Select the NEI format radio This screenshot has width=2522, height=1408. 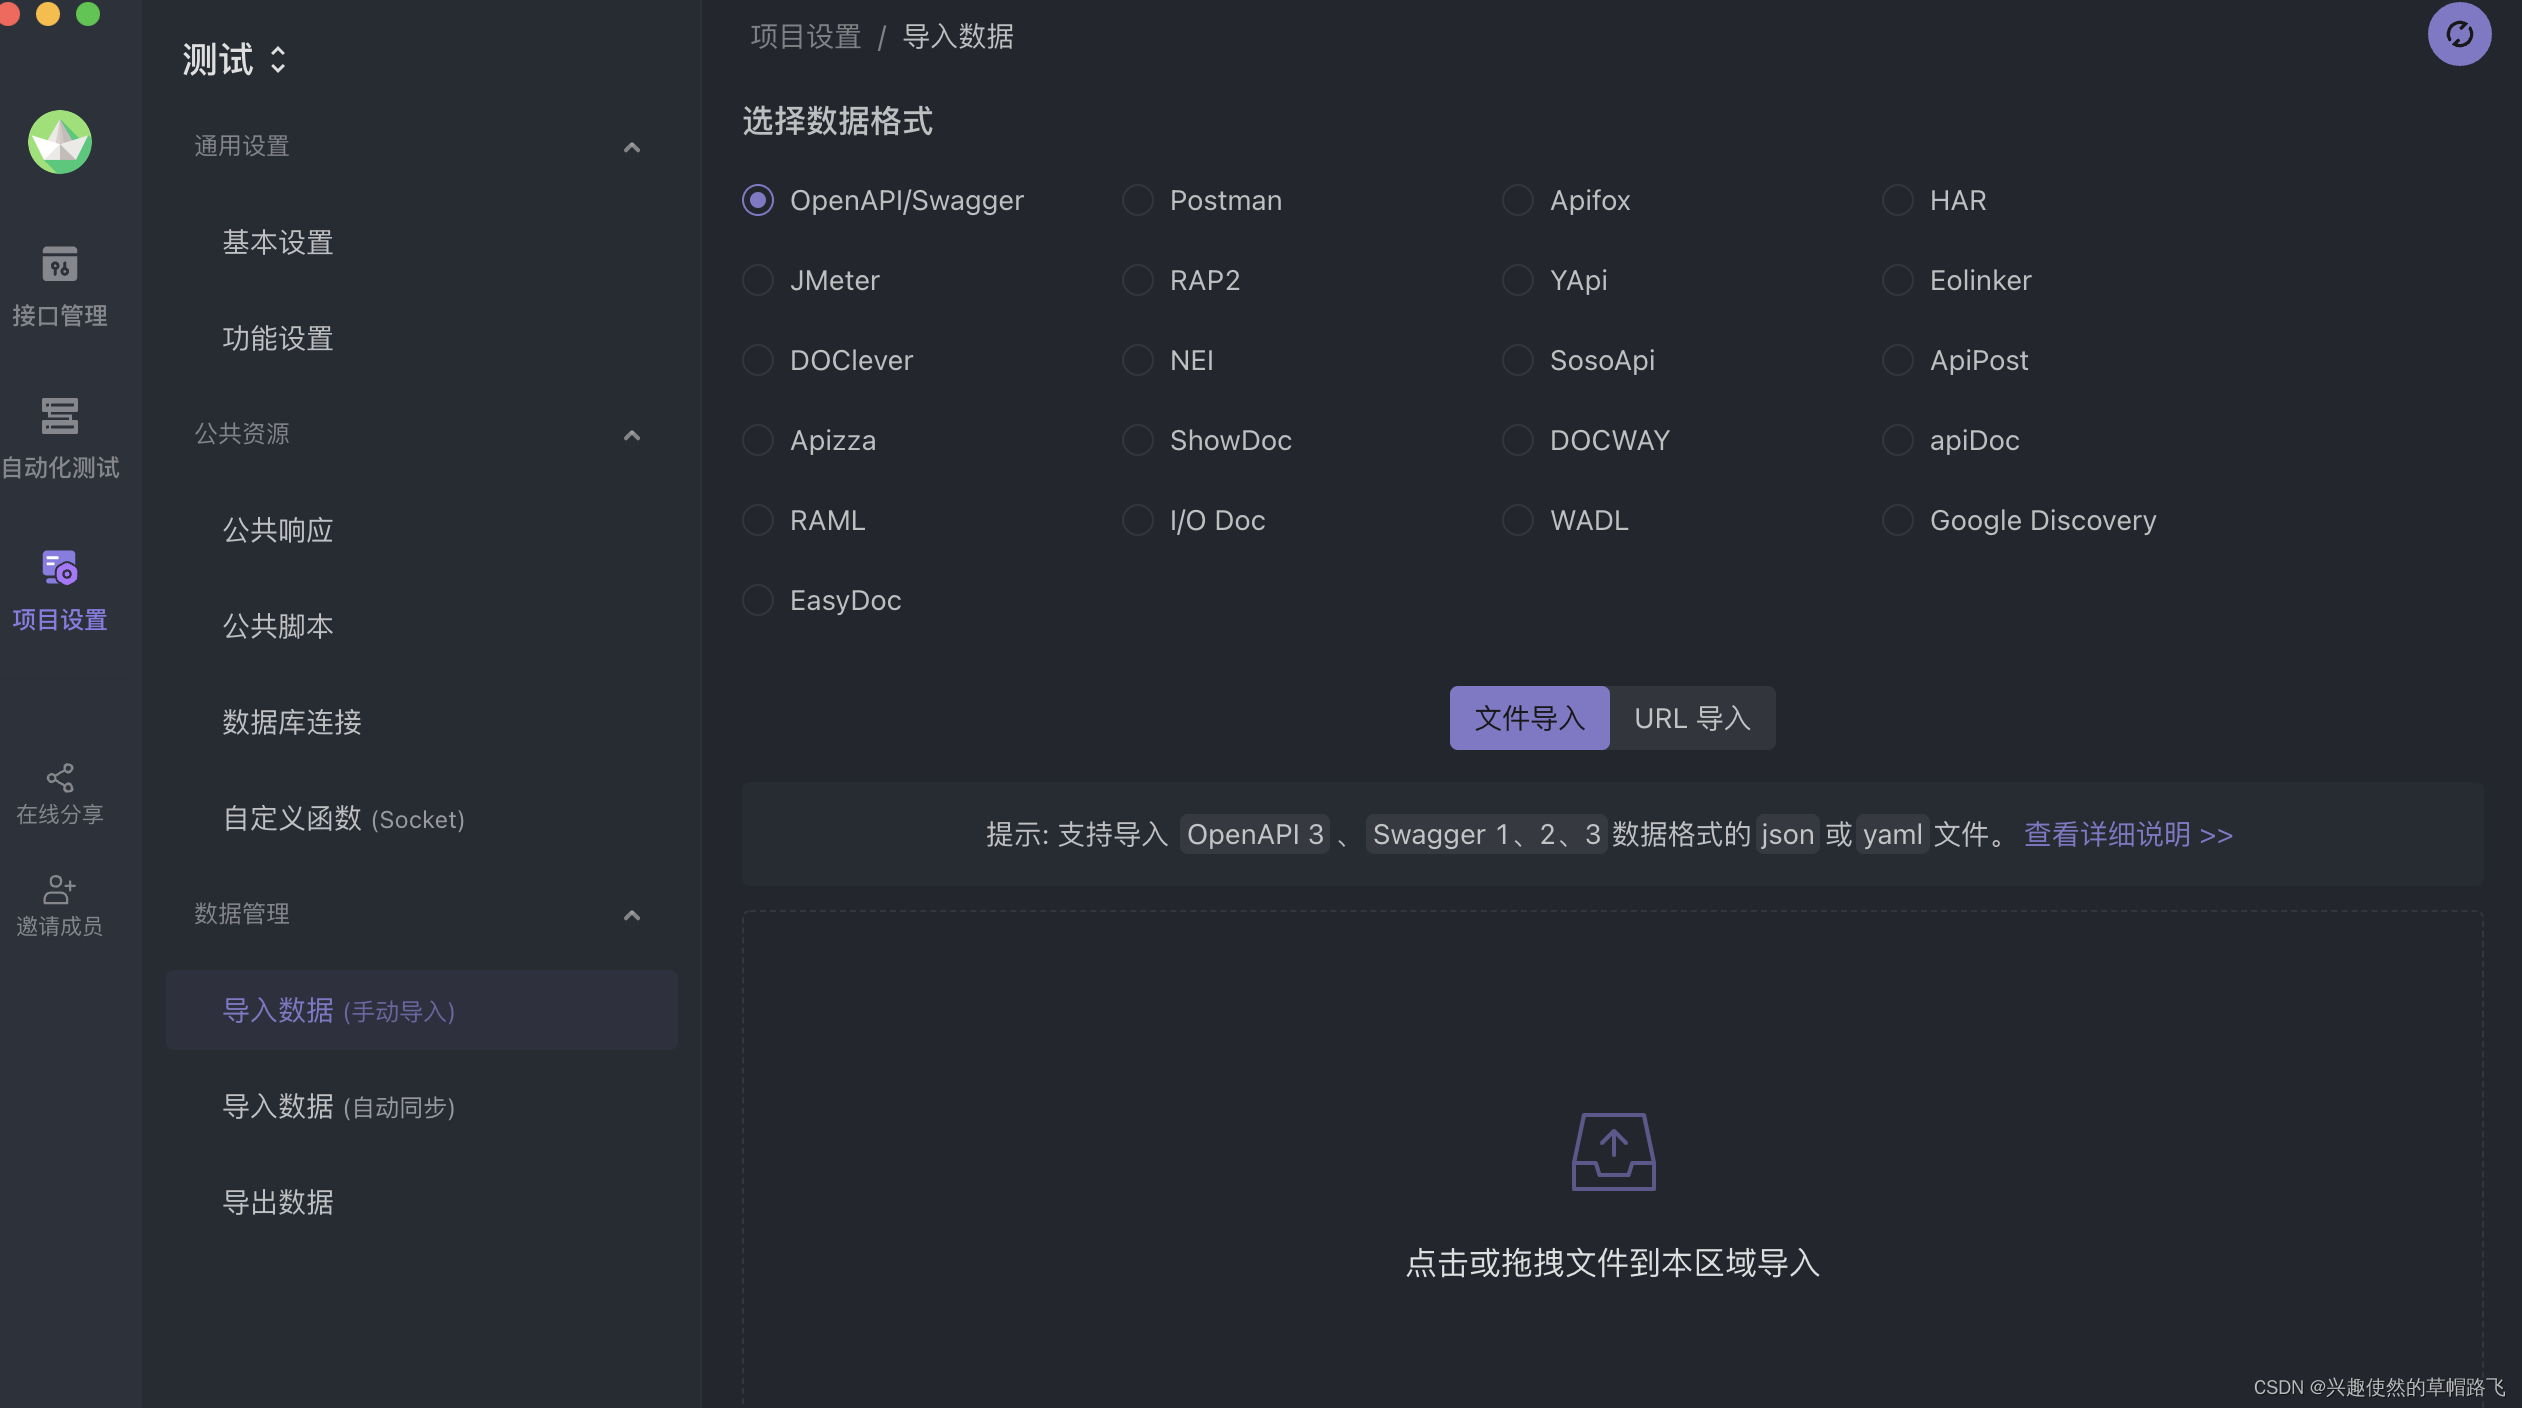[x=1138, y=360]
